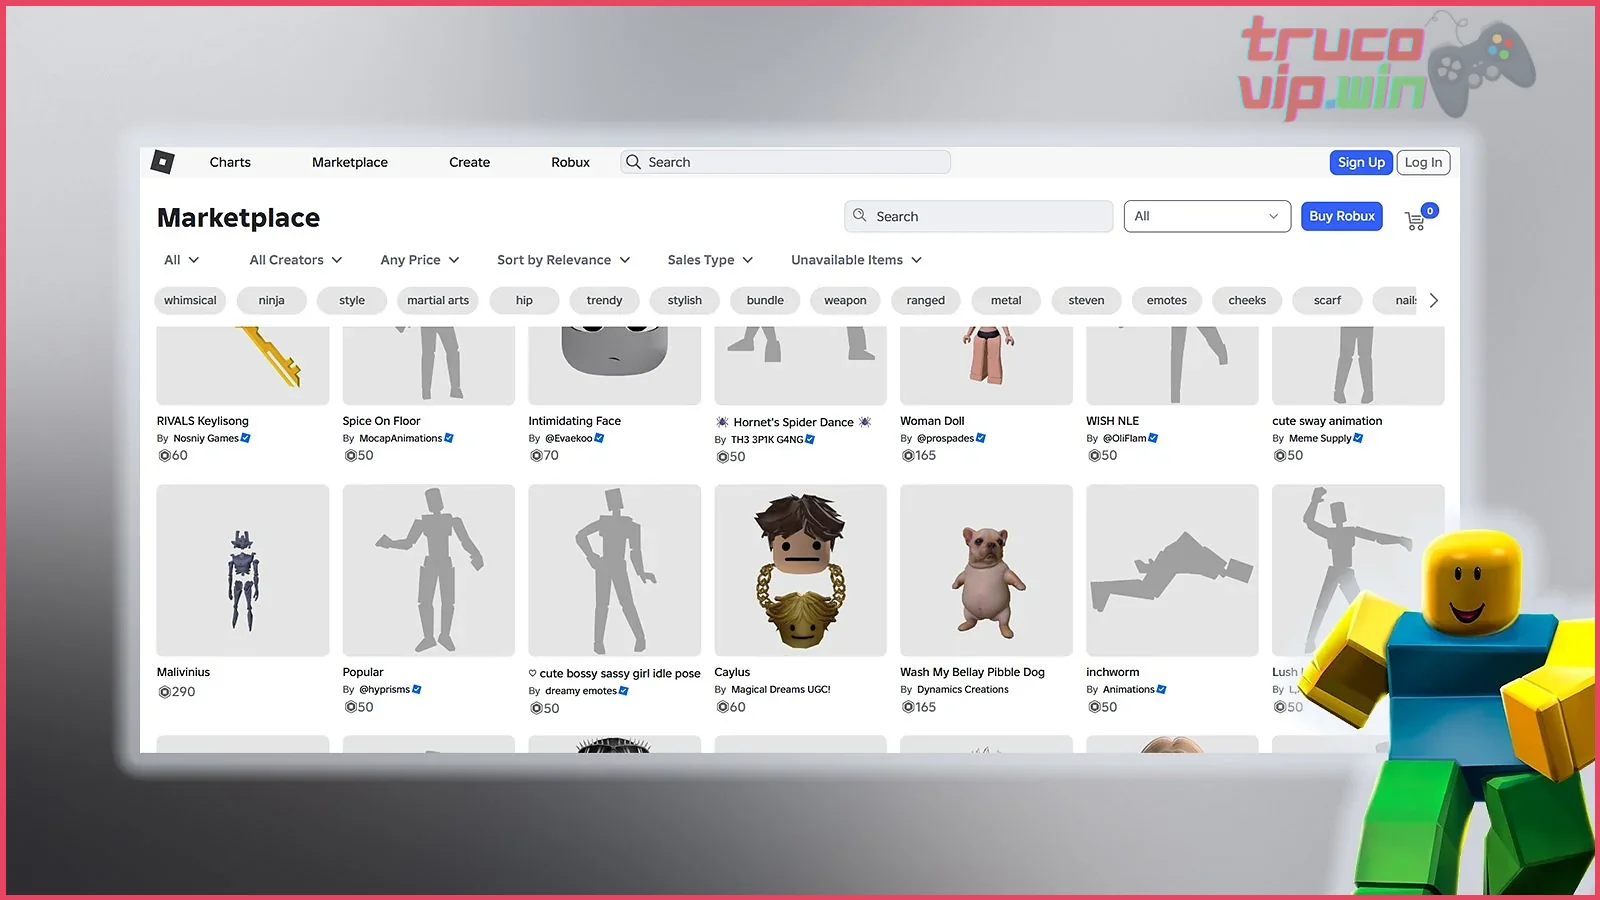Open Marketplace in the top navigation

pyautogui.click(x=350, y=162)
